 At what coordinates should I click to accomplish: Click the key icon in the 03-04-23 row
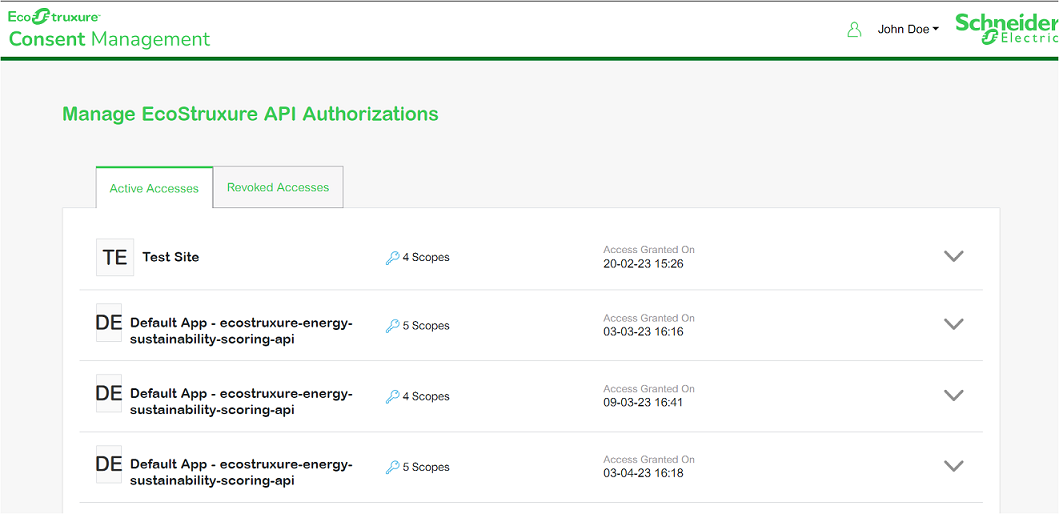coord(392,467)
